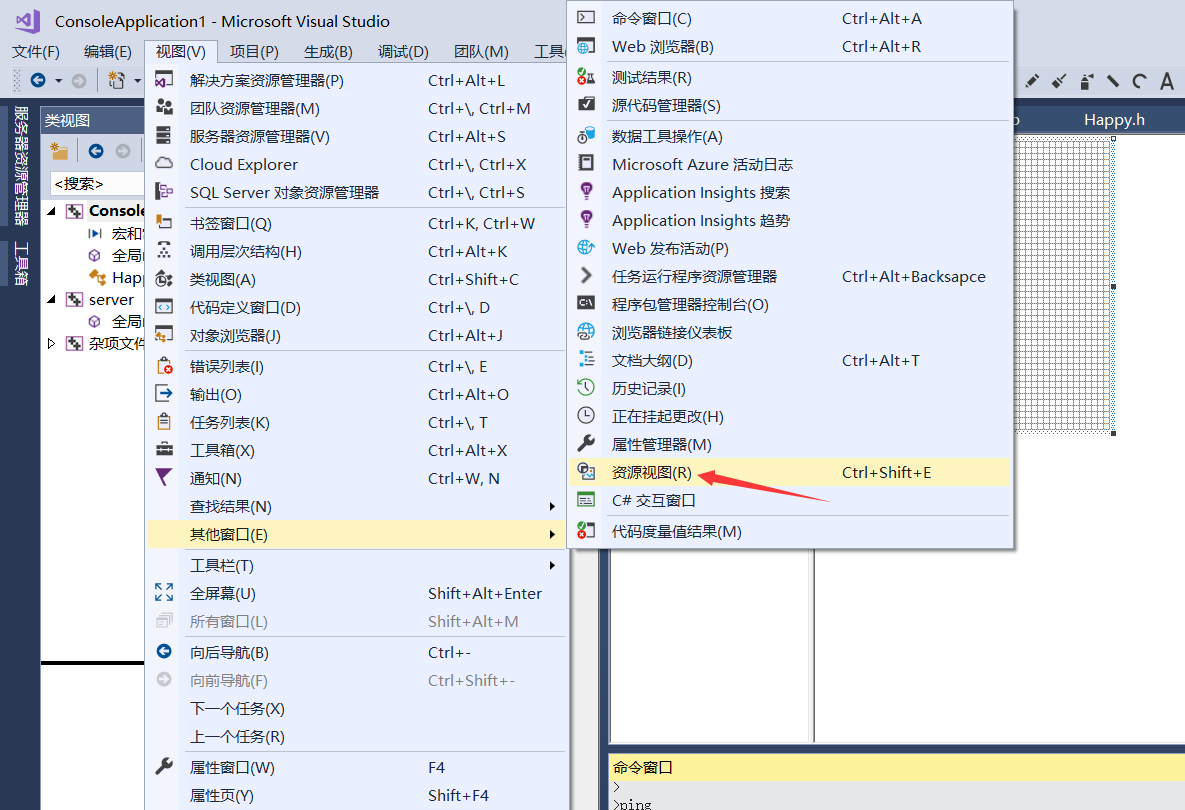Click the Cloud Explorer cloud icon
The image size is (1185, 810).
pyautogui.click(x=164, y=163)
